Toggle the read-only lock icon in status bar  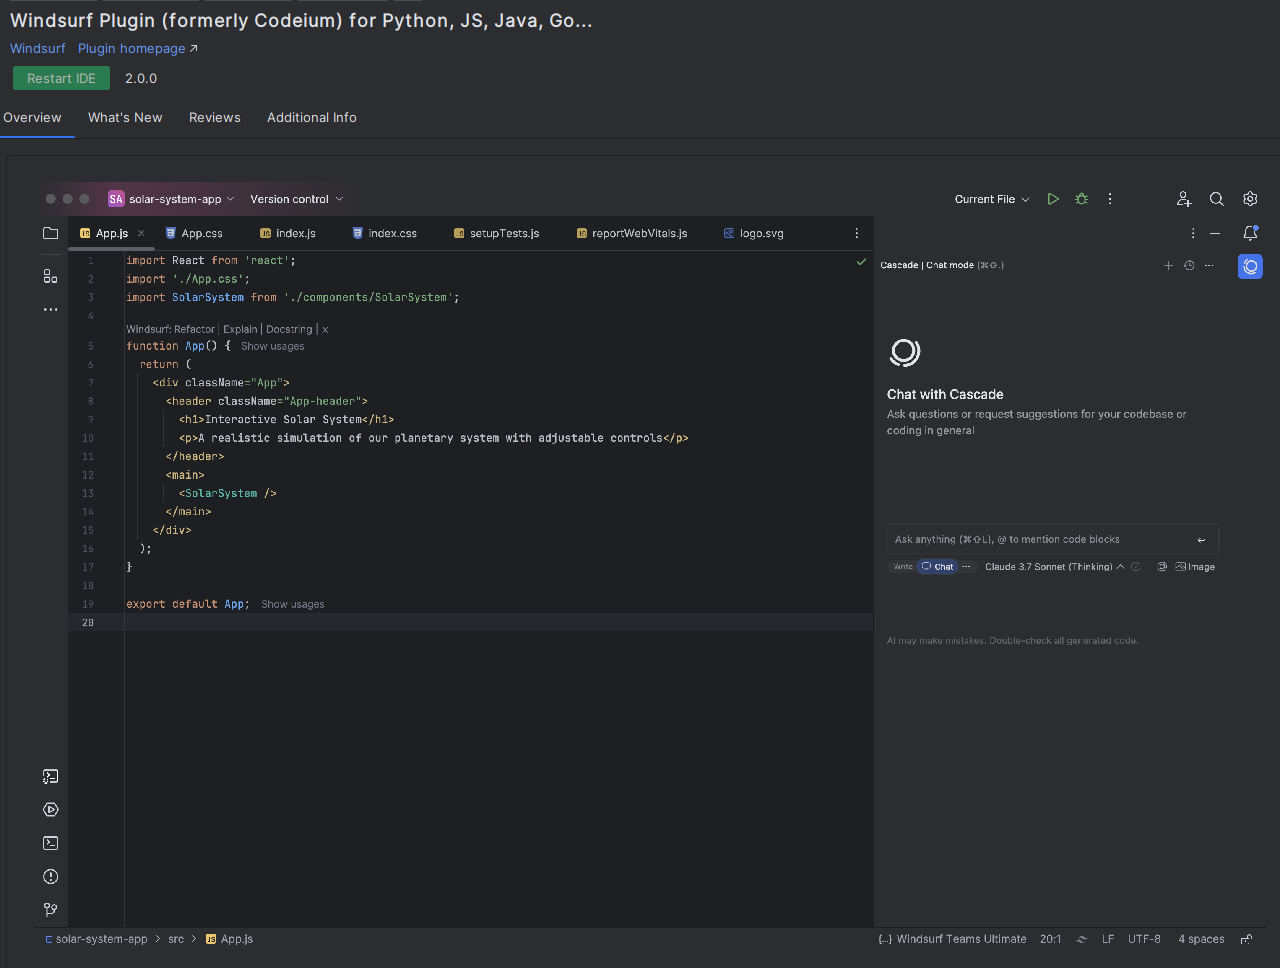(1246, 940)
